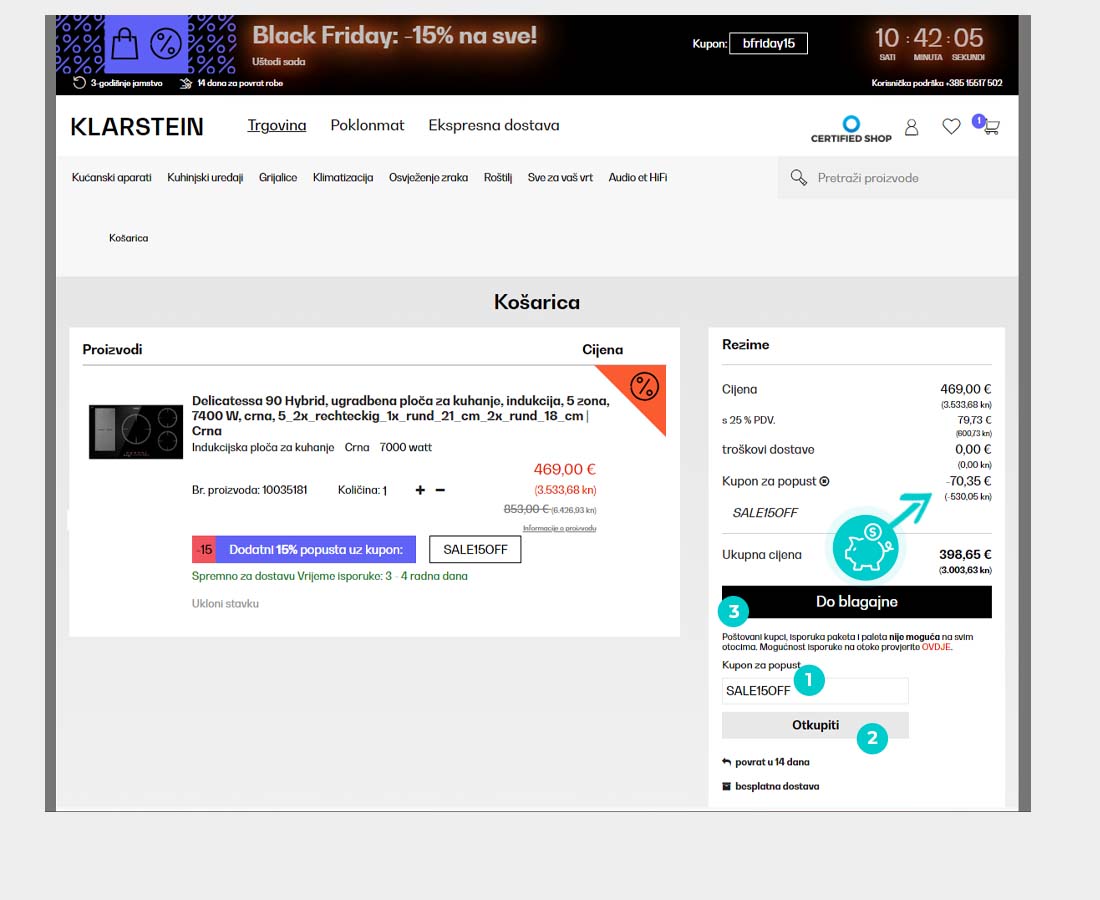The width and height of the screenshot is (1100, 900).
Task: Click the Black Friday countdown timer
Action: 930,43
